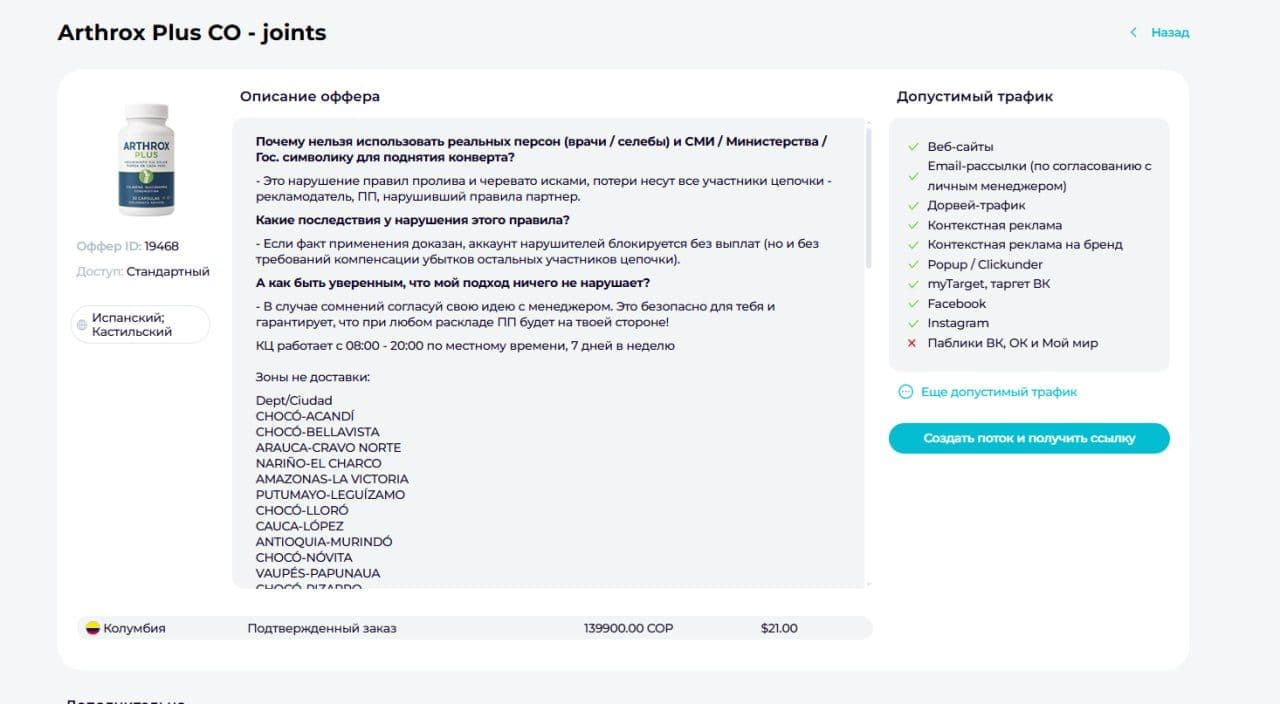Image resolution: width=1280 pixels, height=704 pixels.
Task: Click the scroll down arrow in description
Action: tap(867, 583)
